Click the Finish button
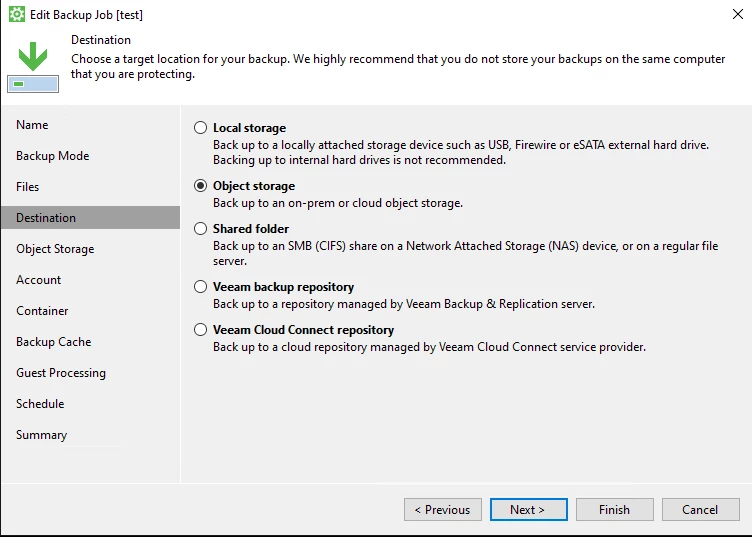Image resolution: width=752 pixels, height=537 pixels. tap(614, 509)
